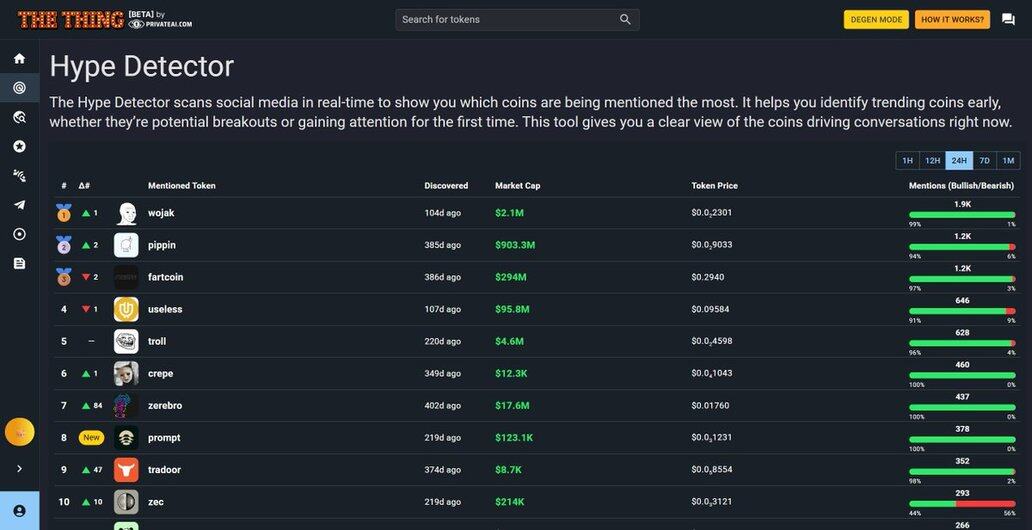Click the star icon in the sidebar
1032x530 pixels.
pyautogui.click(x=19, y=146)
